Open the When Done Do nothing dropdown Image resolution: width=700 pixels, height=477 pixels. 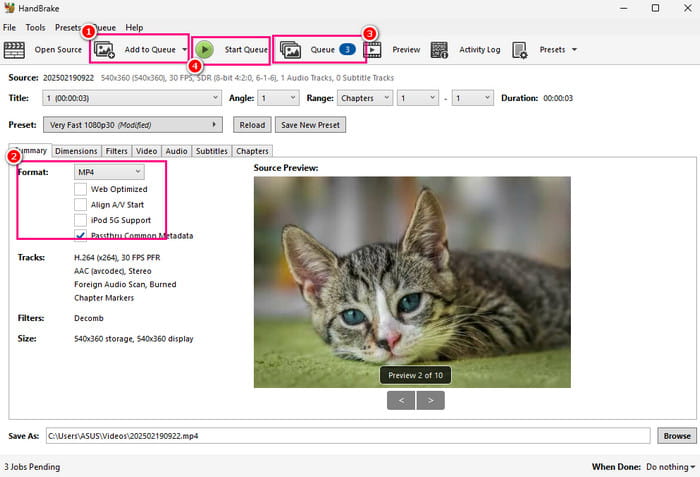point(671,467)
